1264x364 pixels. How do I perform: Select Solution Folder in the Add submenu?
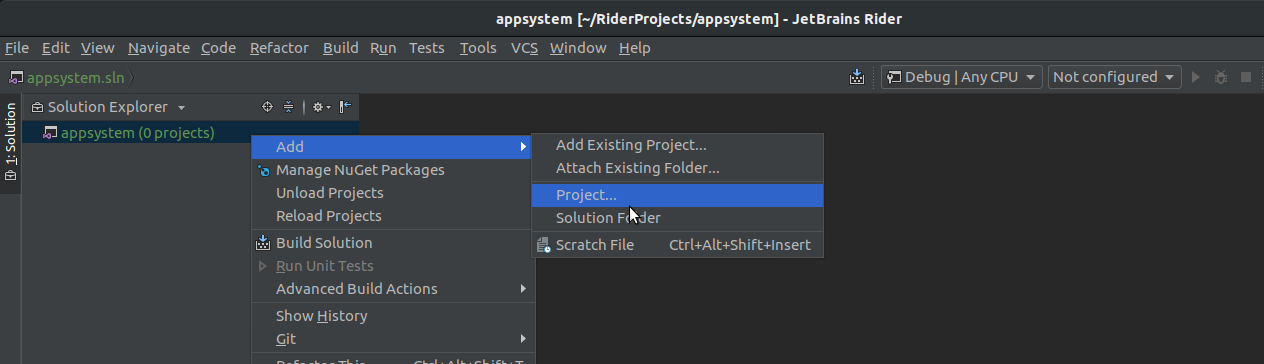pyautogui.click(x=677, y=218)
